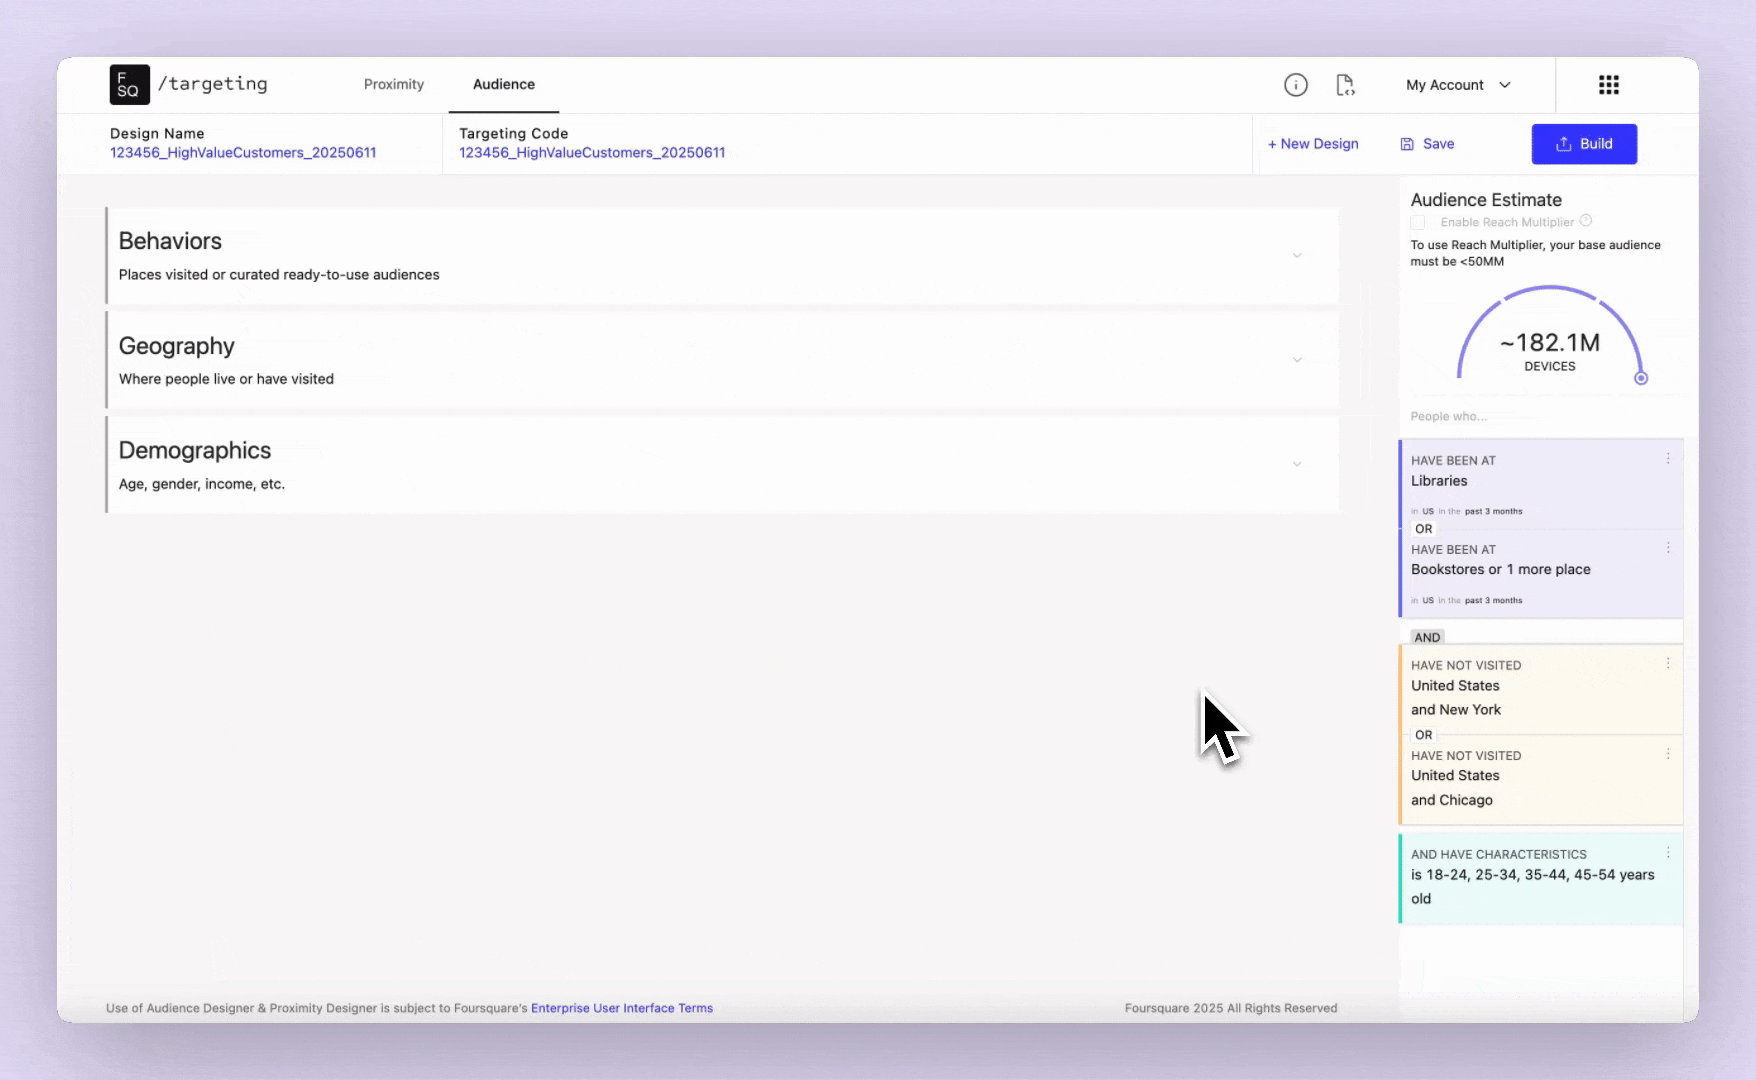Enable Reach Multiplier checkbox

1417,222
